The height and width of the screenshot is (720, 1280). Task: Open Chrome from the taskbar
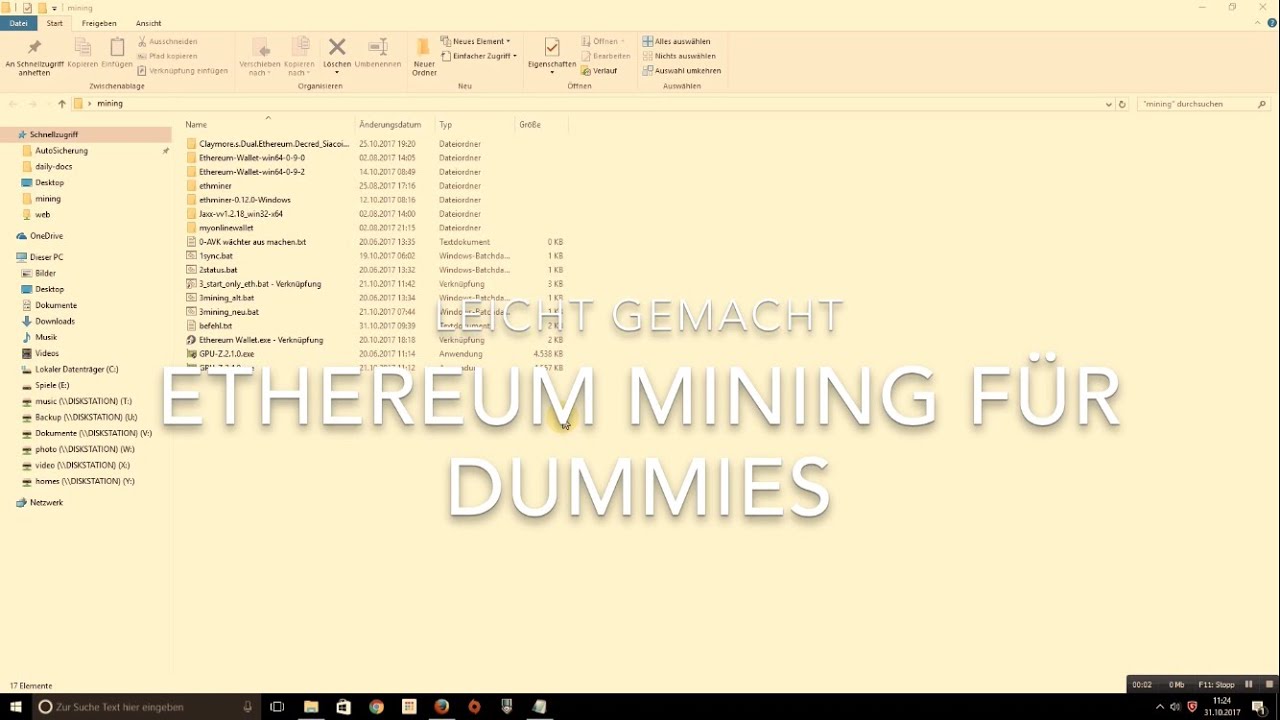(376, 707)
